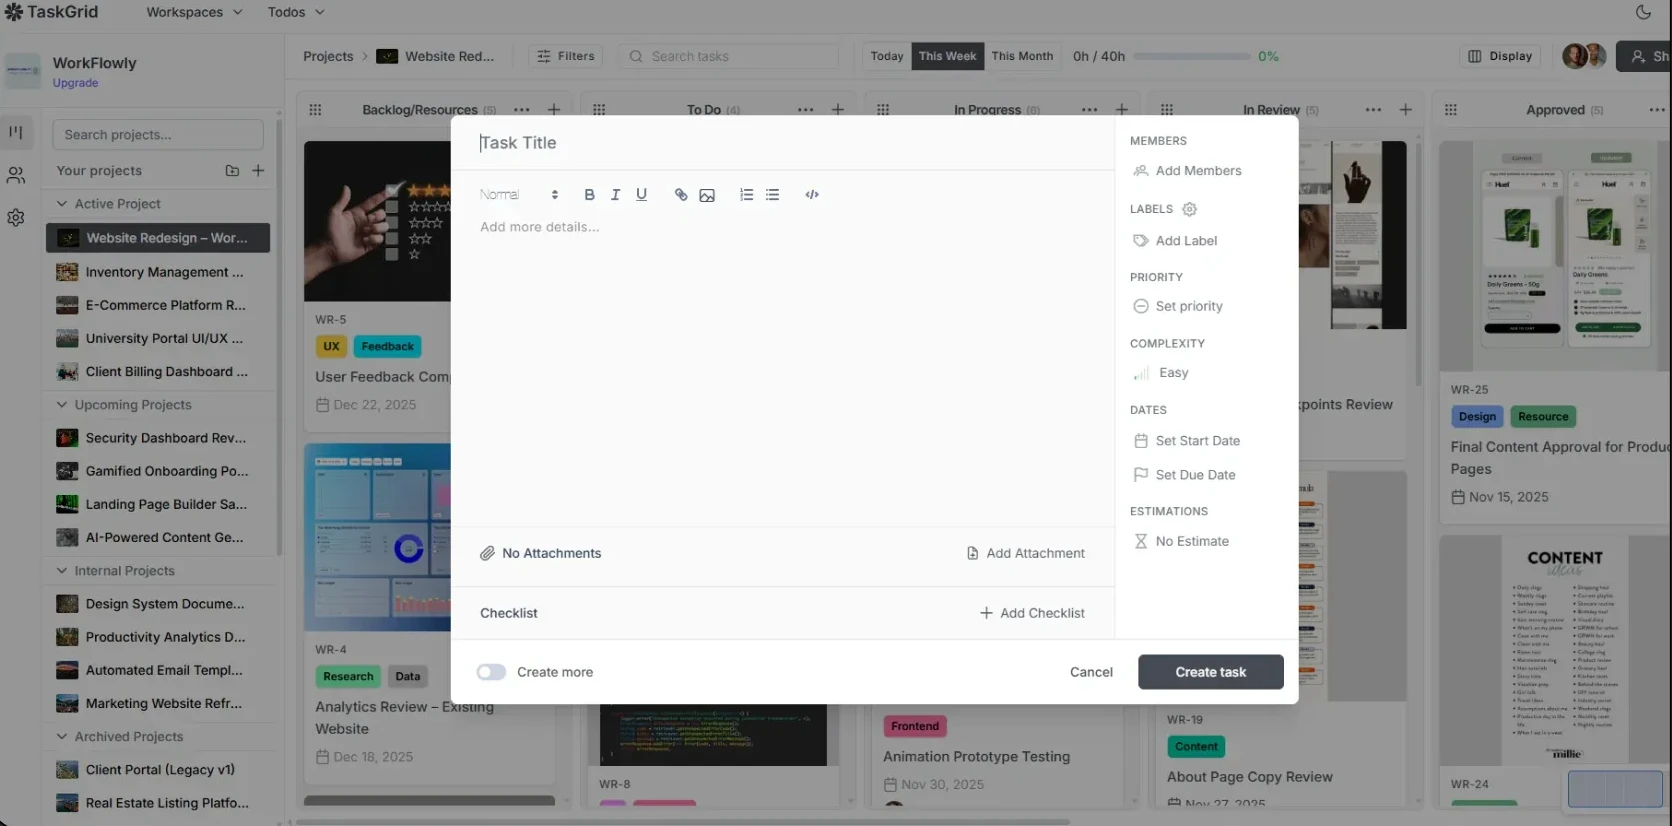Open Inventory Management project in sidebar
The image size is (1672, 826).
(160, 272)
